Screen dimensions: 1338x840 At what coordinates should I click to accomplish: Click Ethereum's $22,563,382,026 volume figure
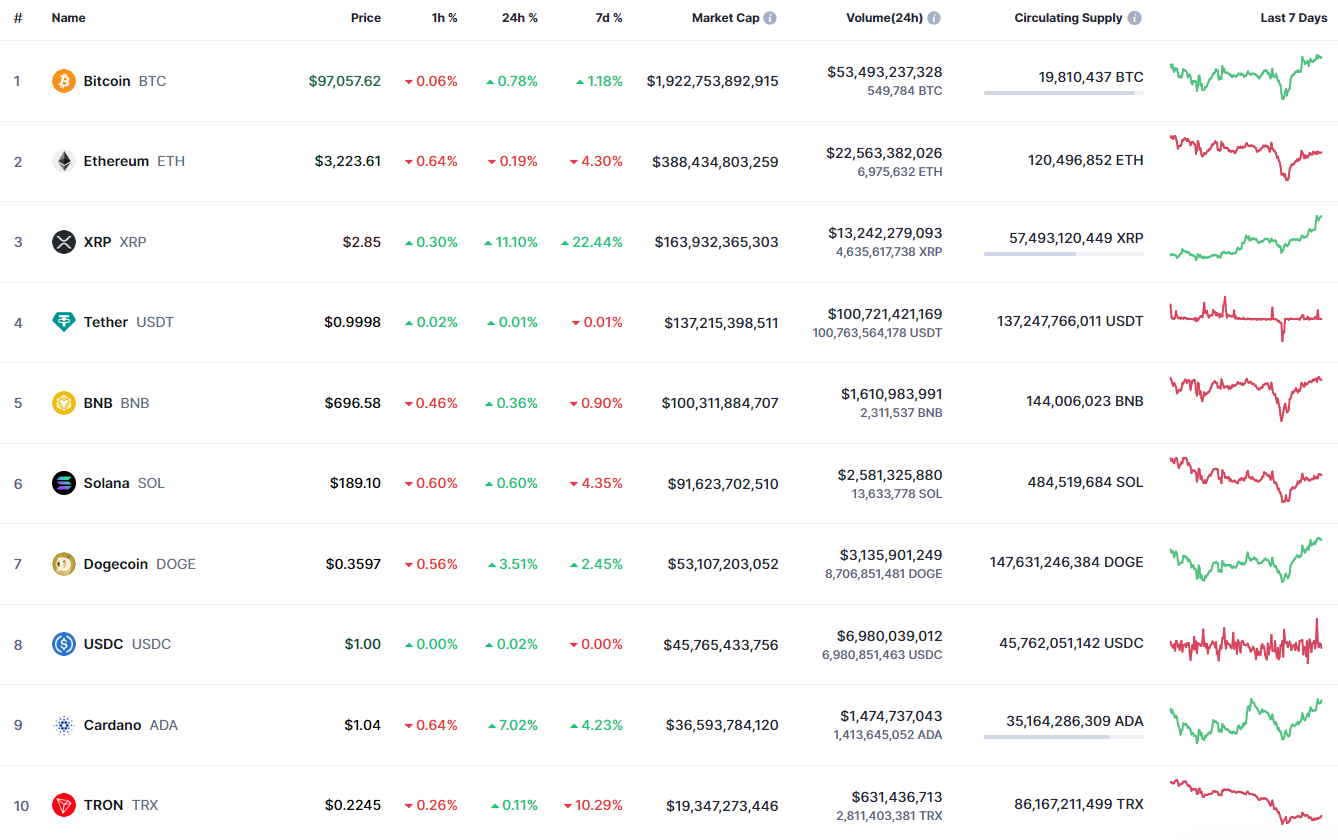pyautogui.click(x=884, y=153)
